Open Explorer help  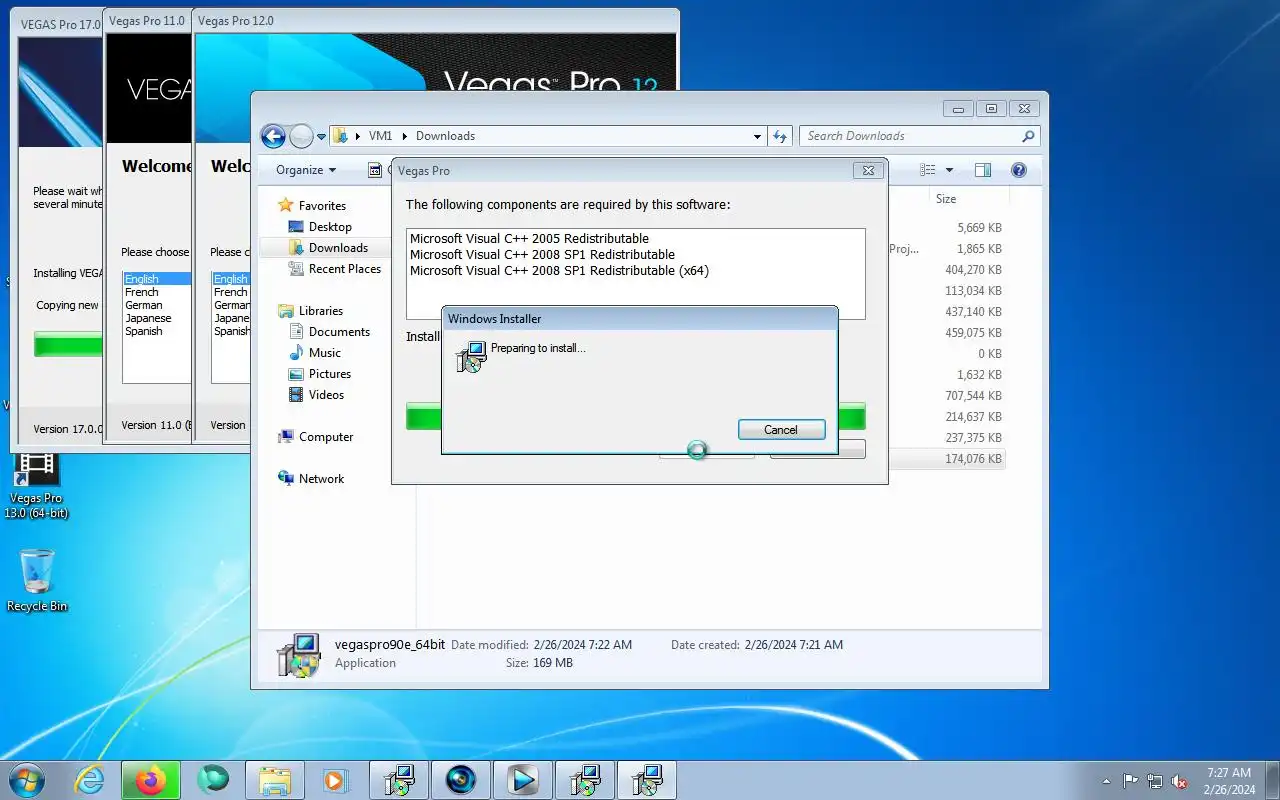pos(1019,170)
